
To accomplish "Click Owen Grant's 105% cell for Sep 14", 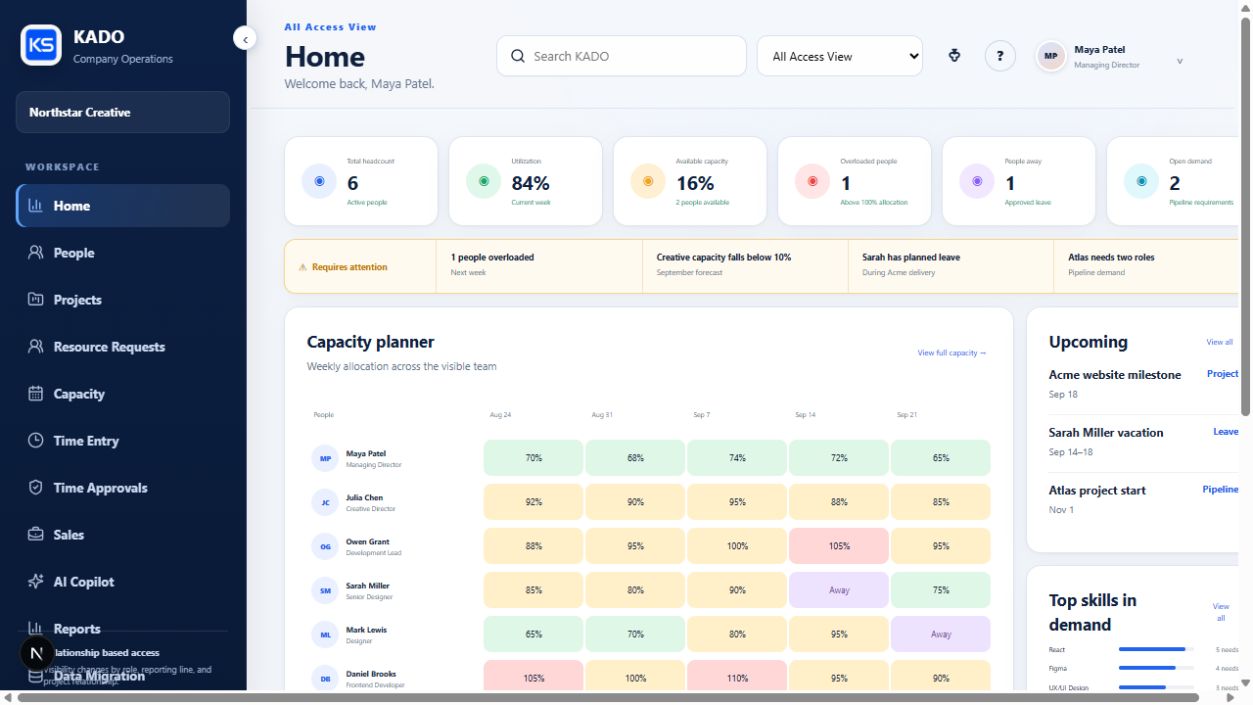I will [x=839, y=546].
